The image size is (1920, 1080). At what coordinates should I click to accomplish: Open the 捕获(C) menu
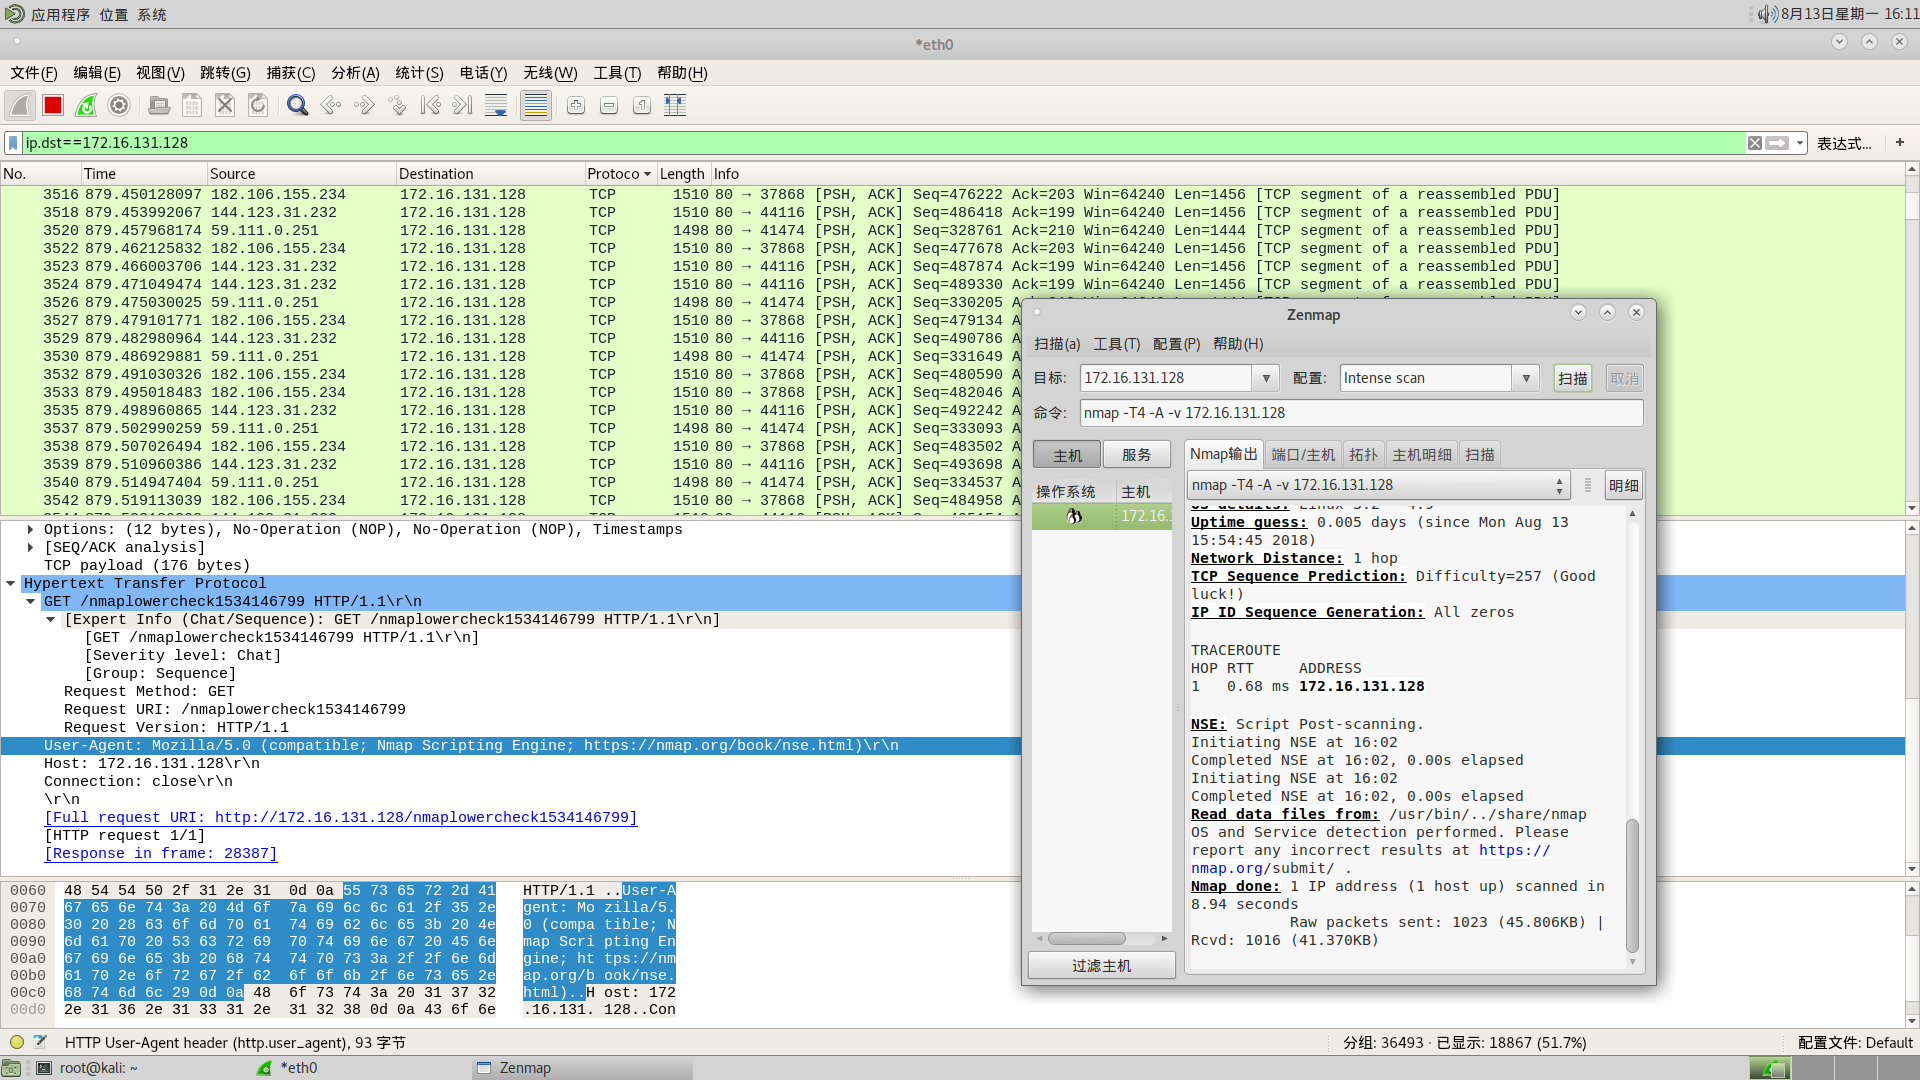pos(290,73)
